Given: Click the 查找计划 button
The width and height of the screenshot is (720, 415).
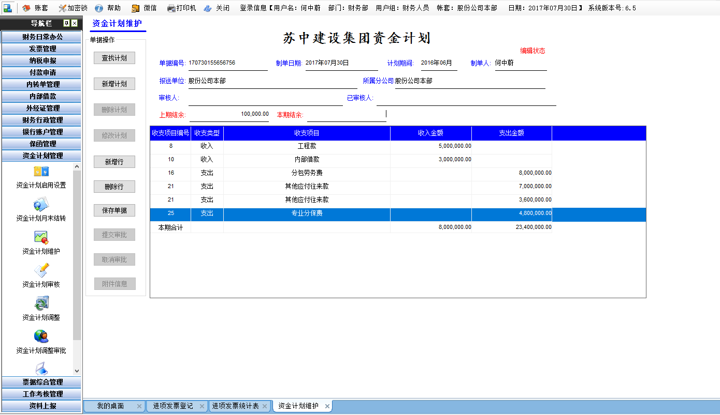Looking at the screenshot, I should point(114,58).
